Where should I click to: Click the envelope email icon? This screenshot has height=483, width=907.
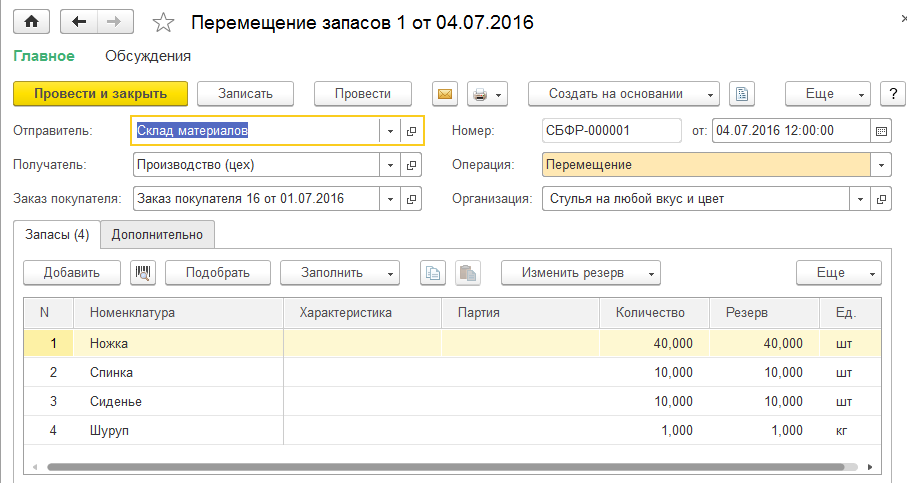pyautogui.click(x=445, y=94)
